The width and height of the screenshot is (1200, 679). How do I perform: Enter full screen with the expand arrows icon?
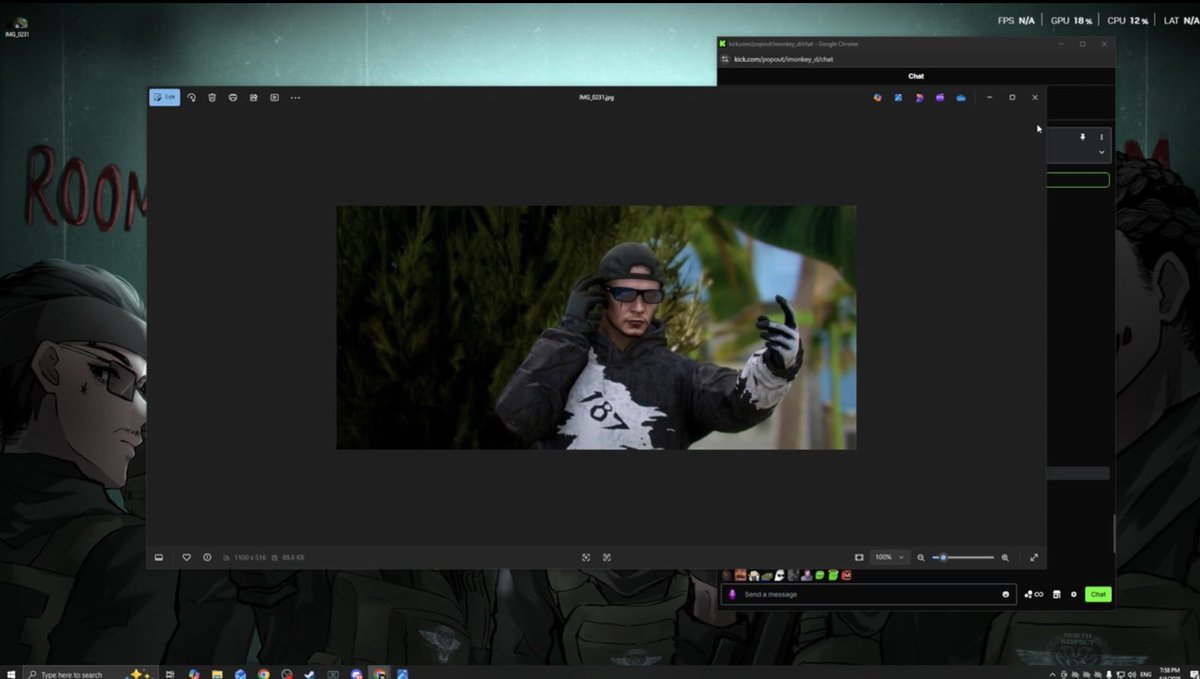coord(1034,557)
